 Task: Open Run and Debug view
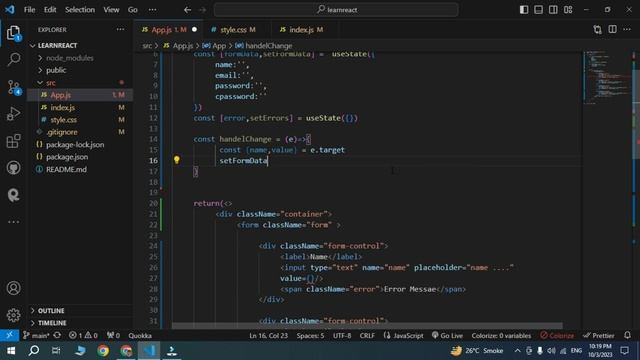coord(13,114)
